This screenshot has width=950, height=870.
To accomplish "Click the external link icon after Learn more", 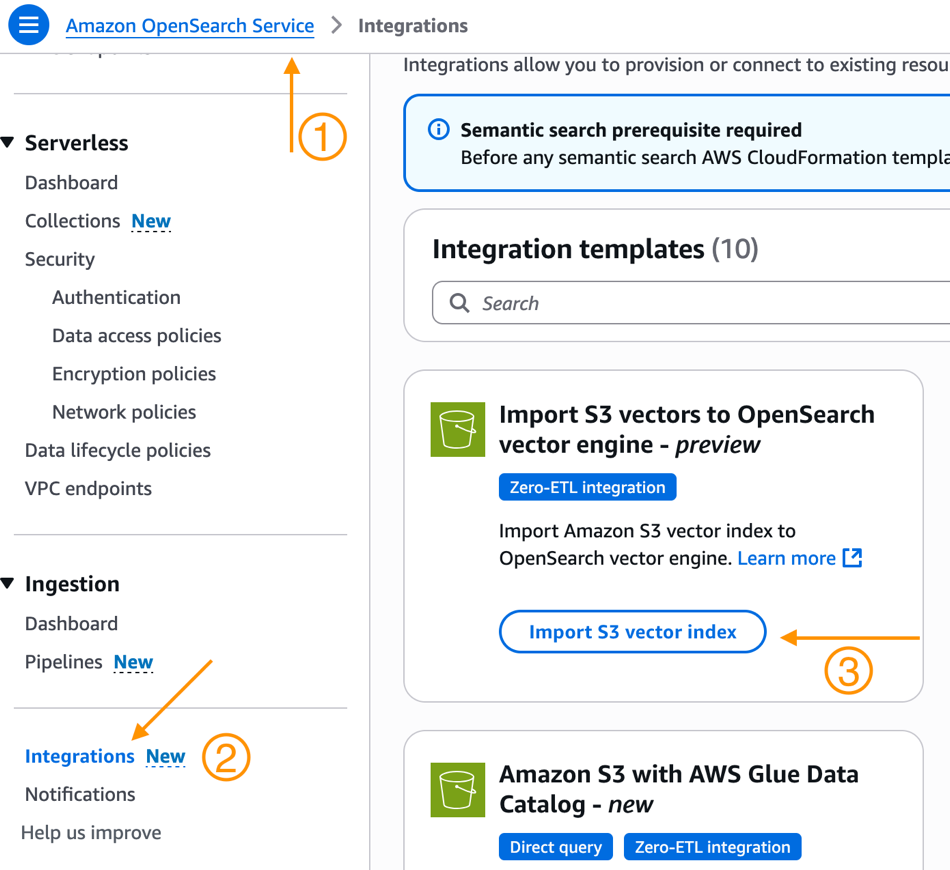I will tap(852, 557).
